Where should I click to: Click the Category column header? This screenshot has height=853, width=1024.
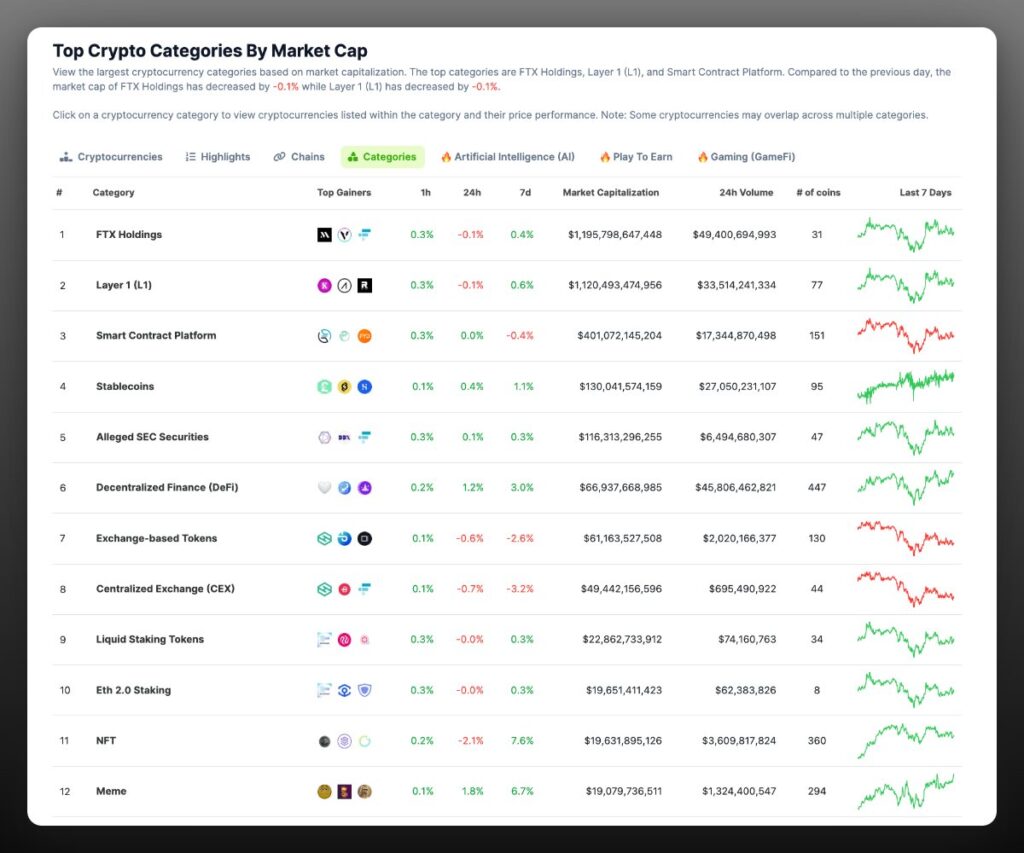[114, 193]
